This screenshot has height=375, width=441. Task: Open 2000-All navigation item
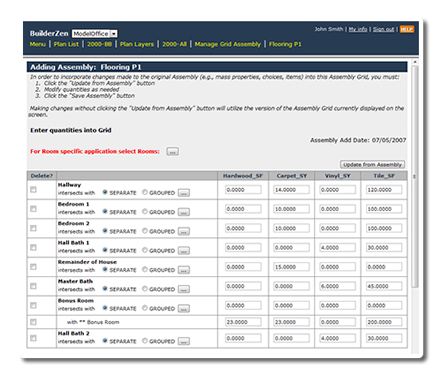pyautogui.click(x=174, y=44)
